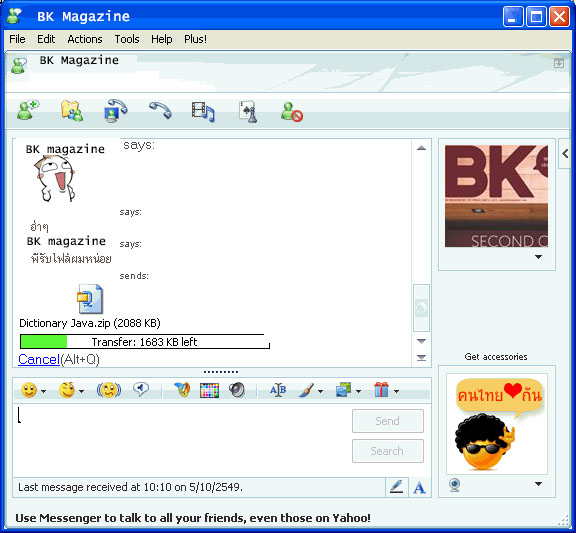Send a voice clip
Screen dimensions: 576x533
tap(141, 390)
